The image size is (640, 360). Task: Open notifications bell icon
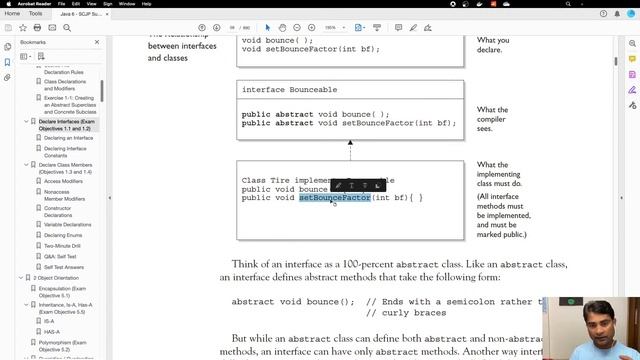click(x=617, y=13)
